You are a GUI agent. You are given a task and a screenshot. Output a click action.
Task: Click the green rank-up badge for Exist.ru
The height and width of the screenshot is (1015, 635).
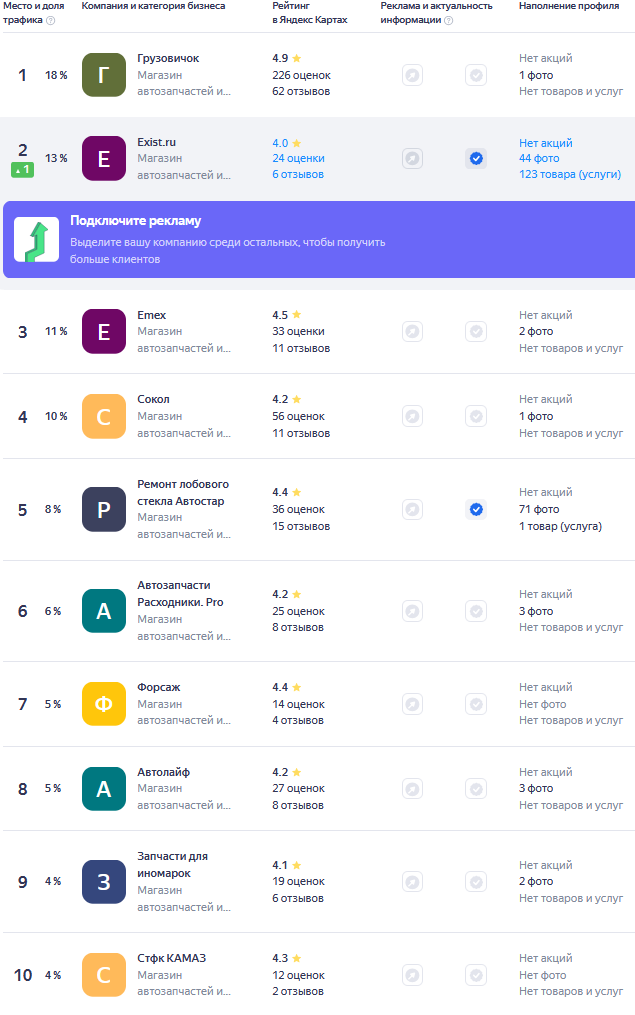(23, 170)
